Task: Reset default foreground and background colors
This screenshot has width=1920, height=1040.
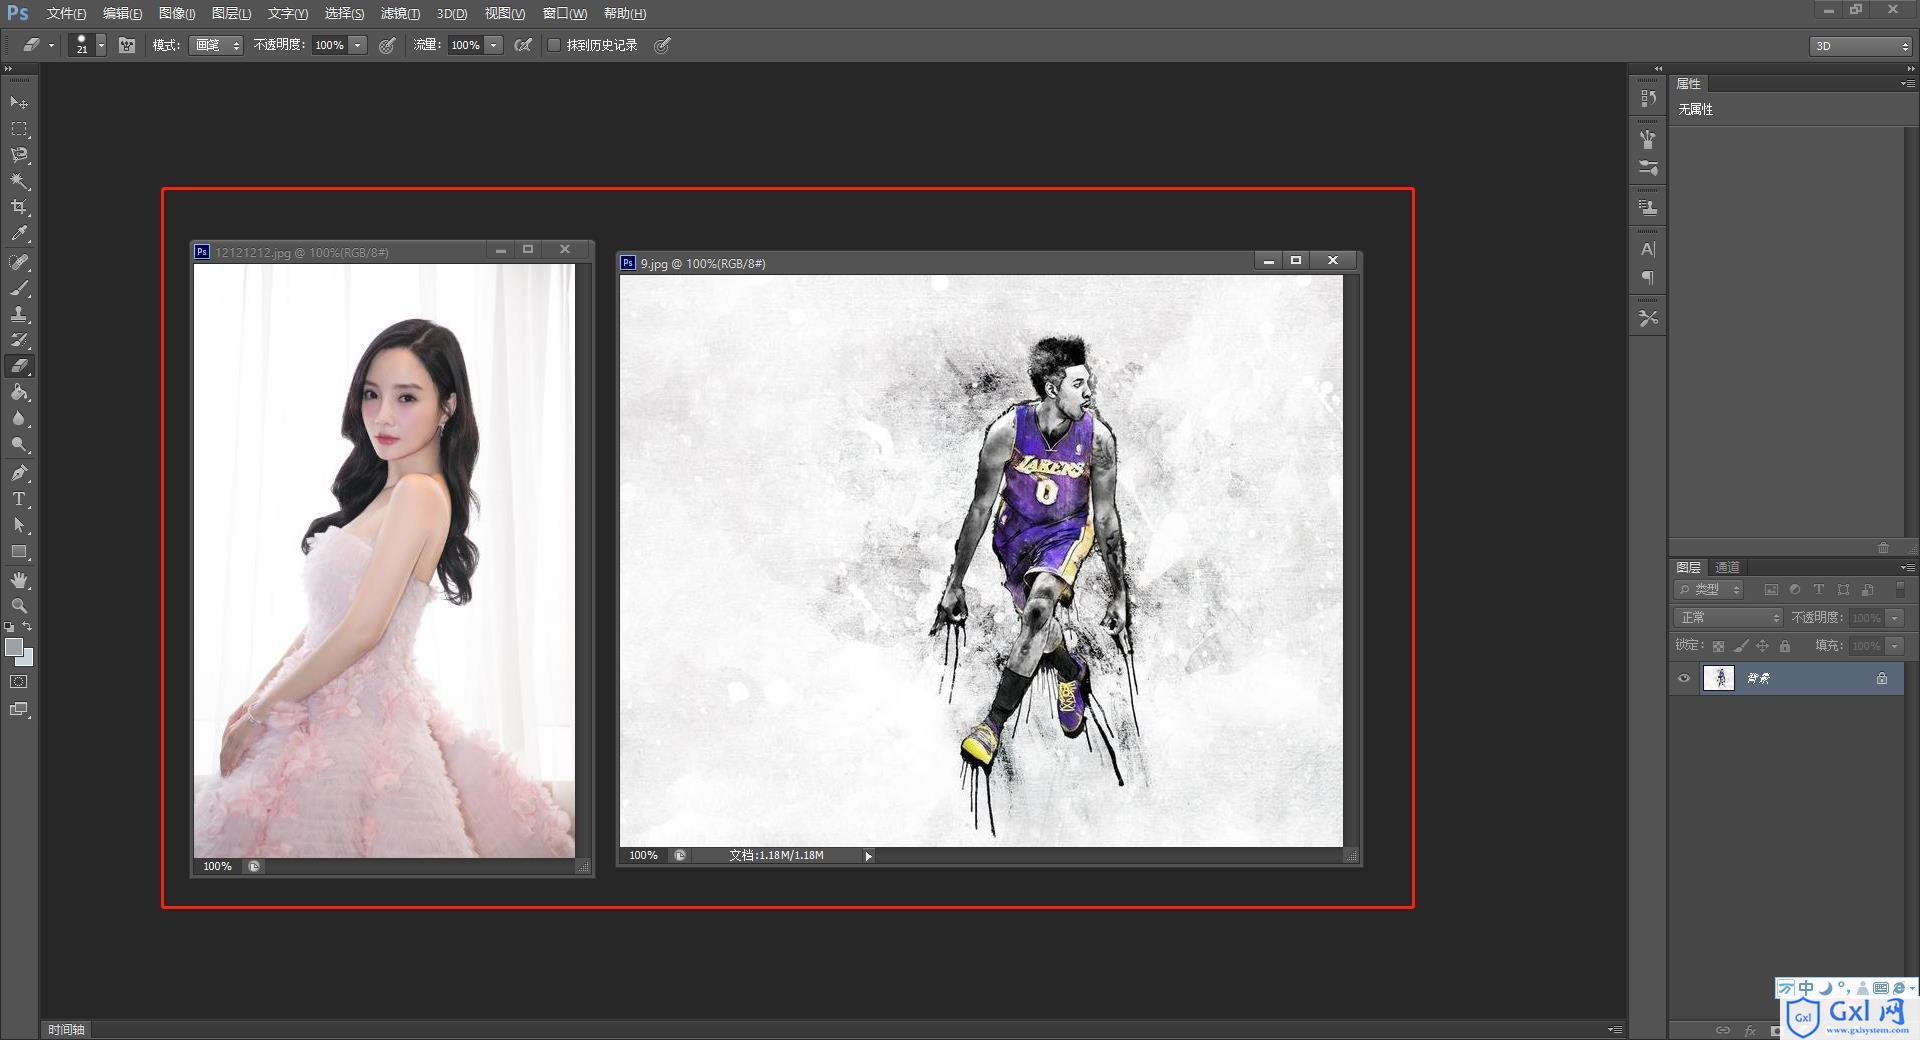Action: click(9, 626)
